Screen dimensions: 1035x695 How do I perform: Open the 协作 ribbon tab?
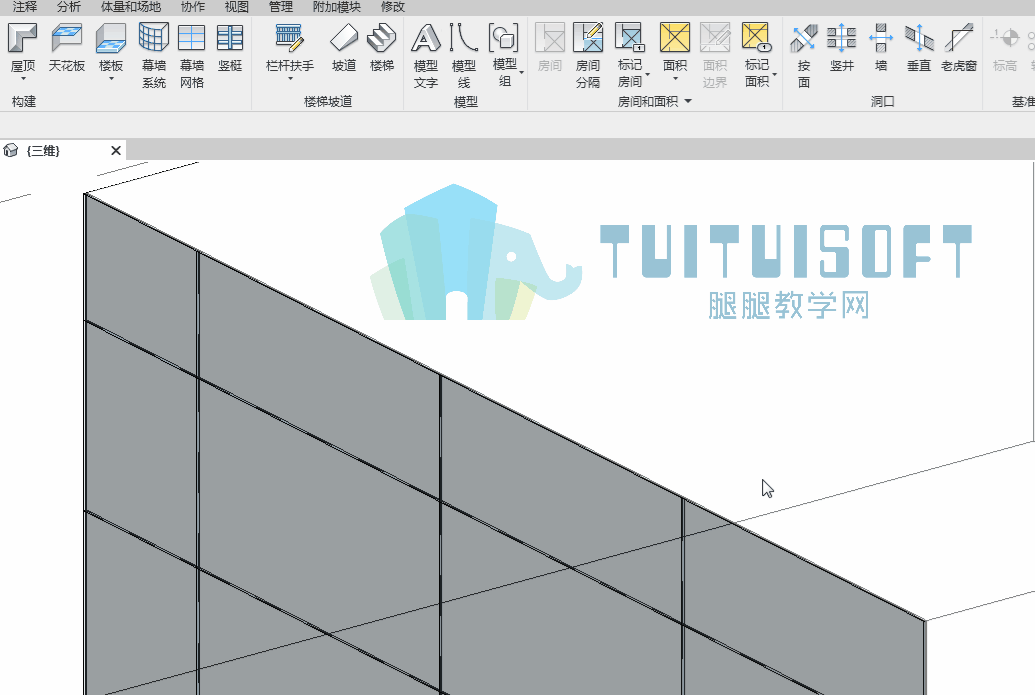click(x=193, y=7)
